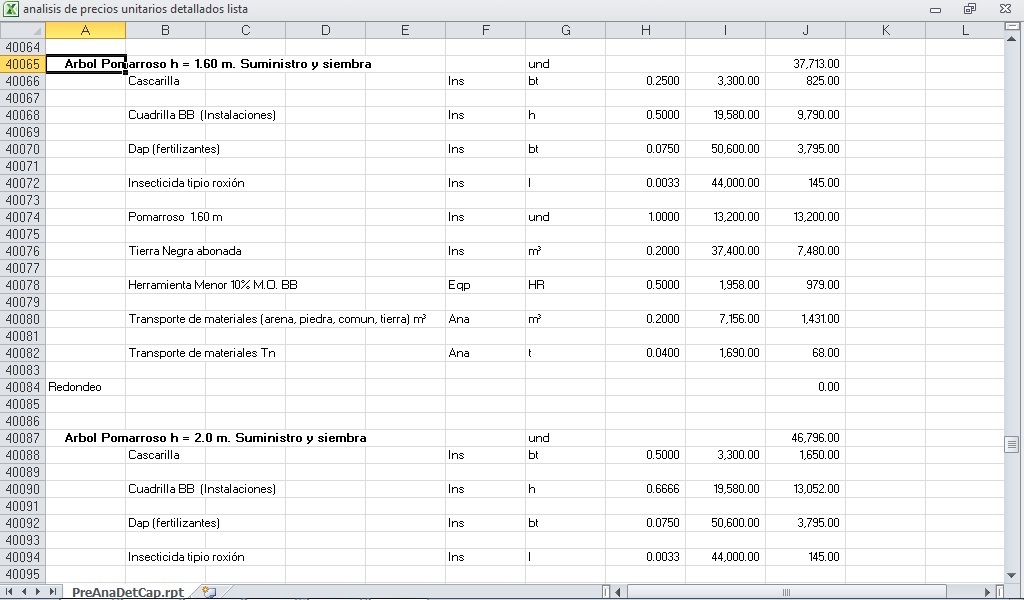Click the 'Tierra Negra abonada' cell
The height and width of the screenshot is (600, 1024).
coord(185,251)
